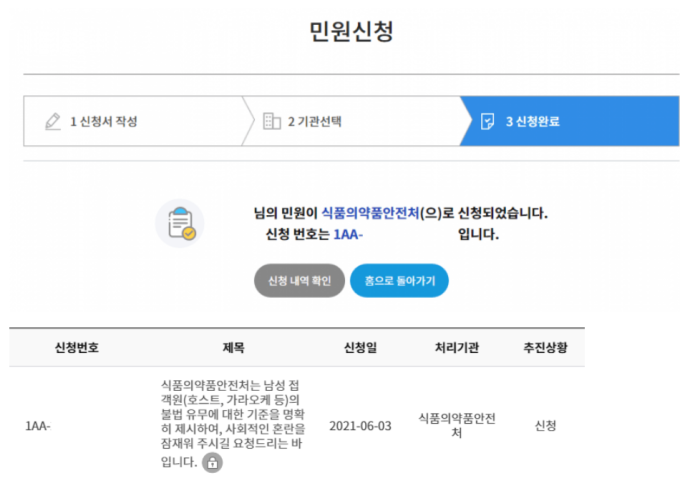
Task: Click the clipboard checkmark icon beside the confirmation message
Action: click(180, 223)
